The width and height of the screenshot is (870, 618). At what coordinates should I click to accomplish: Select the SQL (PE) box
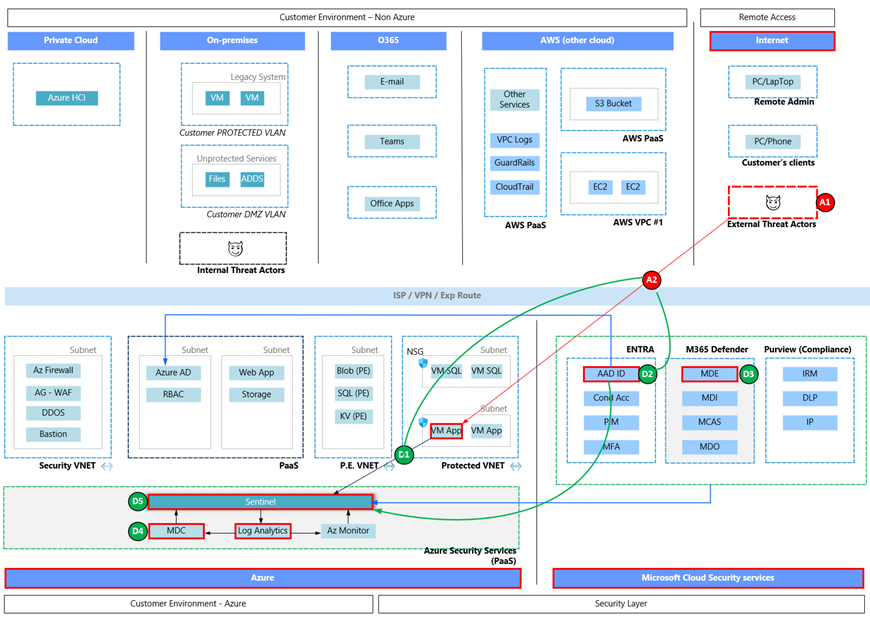tap(353, 393)
